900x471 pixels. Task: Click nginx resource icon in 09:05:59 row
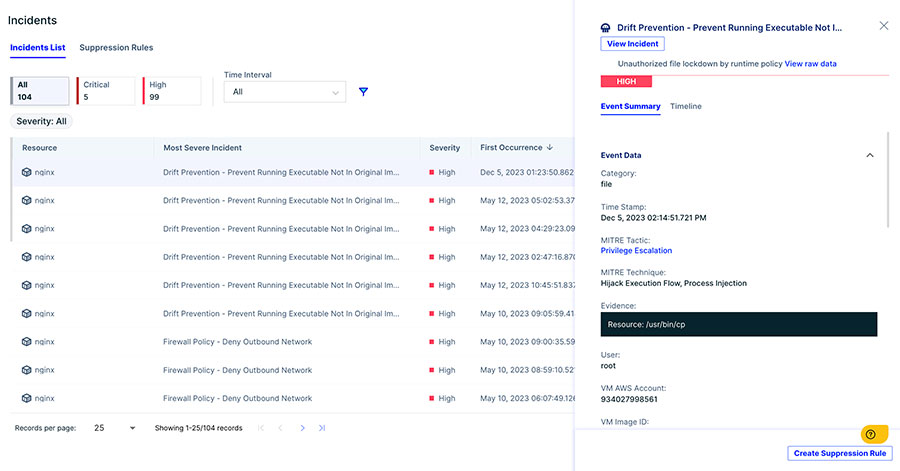pos(26,313)
